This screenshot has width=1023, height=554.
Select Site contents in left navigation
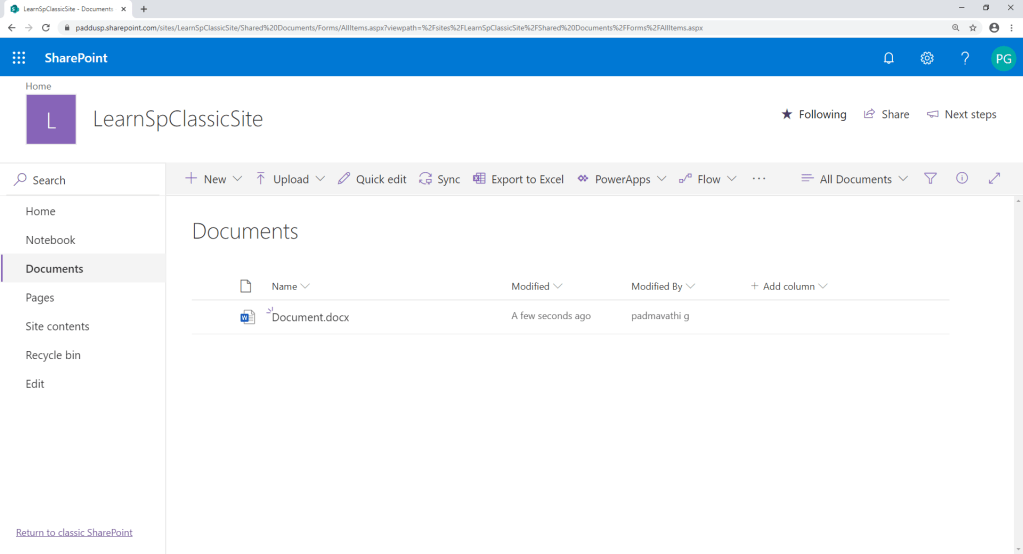(x=57, y=326)
